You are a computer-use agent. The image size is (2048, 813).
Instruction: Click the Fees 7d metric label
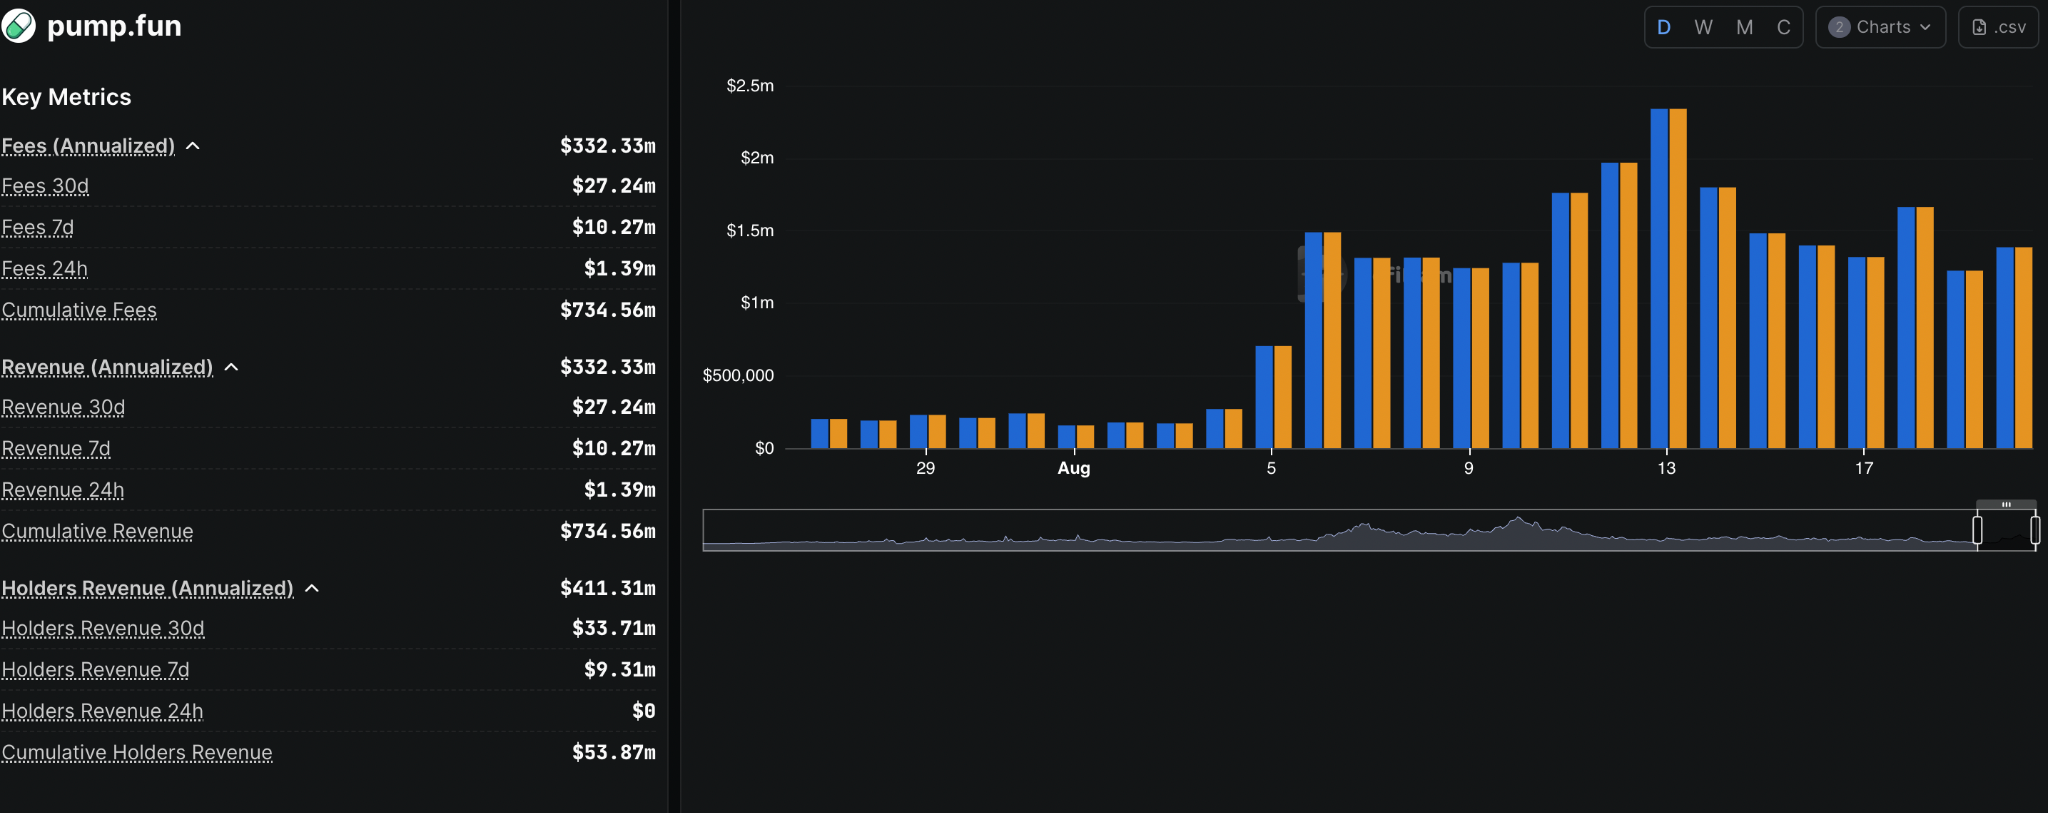pos(37,227)
